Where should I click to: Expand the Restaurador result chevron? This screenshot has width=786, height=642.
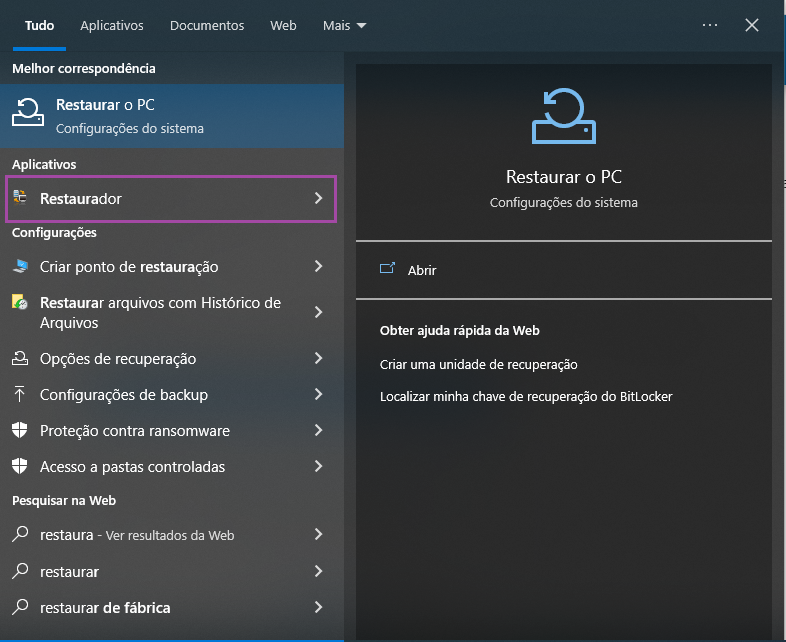point(318,198)
